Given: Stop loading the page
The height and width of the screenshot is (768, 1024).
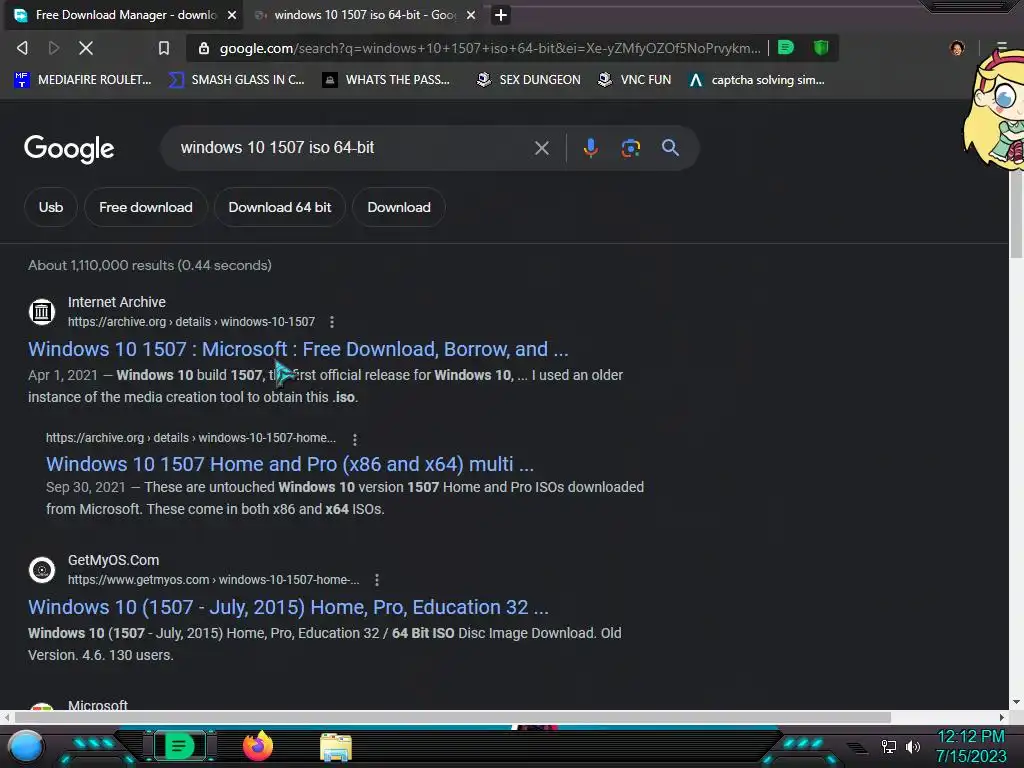Looking at the screenshot, I should [x=86, y=48].
